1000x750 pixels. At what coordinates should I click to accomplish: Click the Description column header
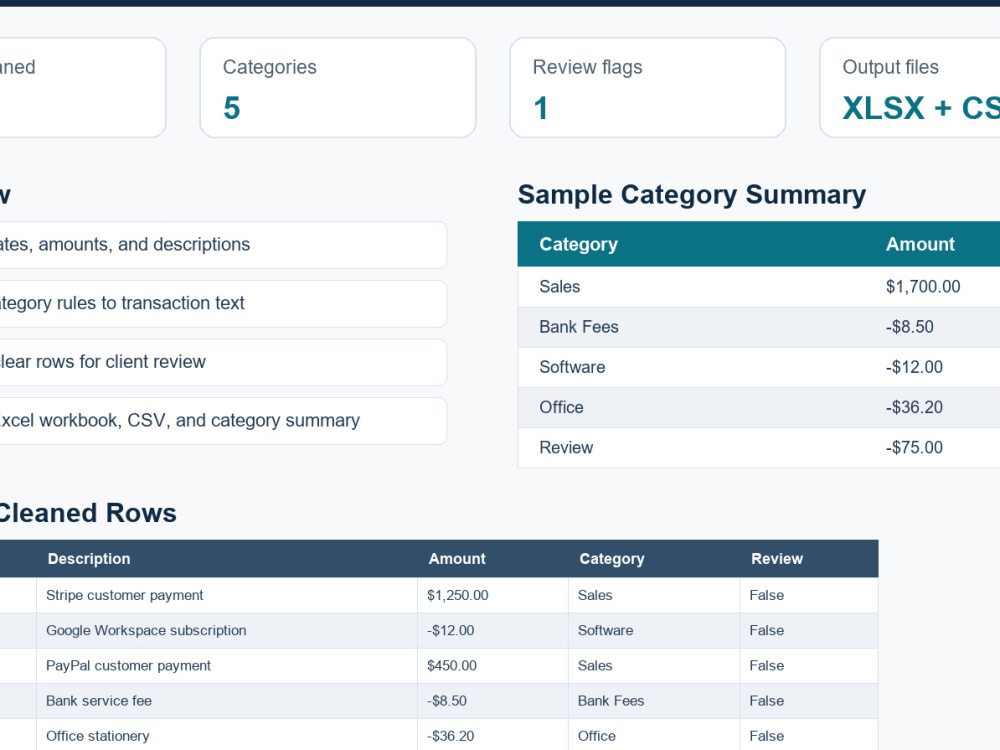point(89,559)
